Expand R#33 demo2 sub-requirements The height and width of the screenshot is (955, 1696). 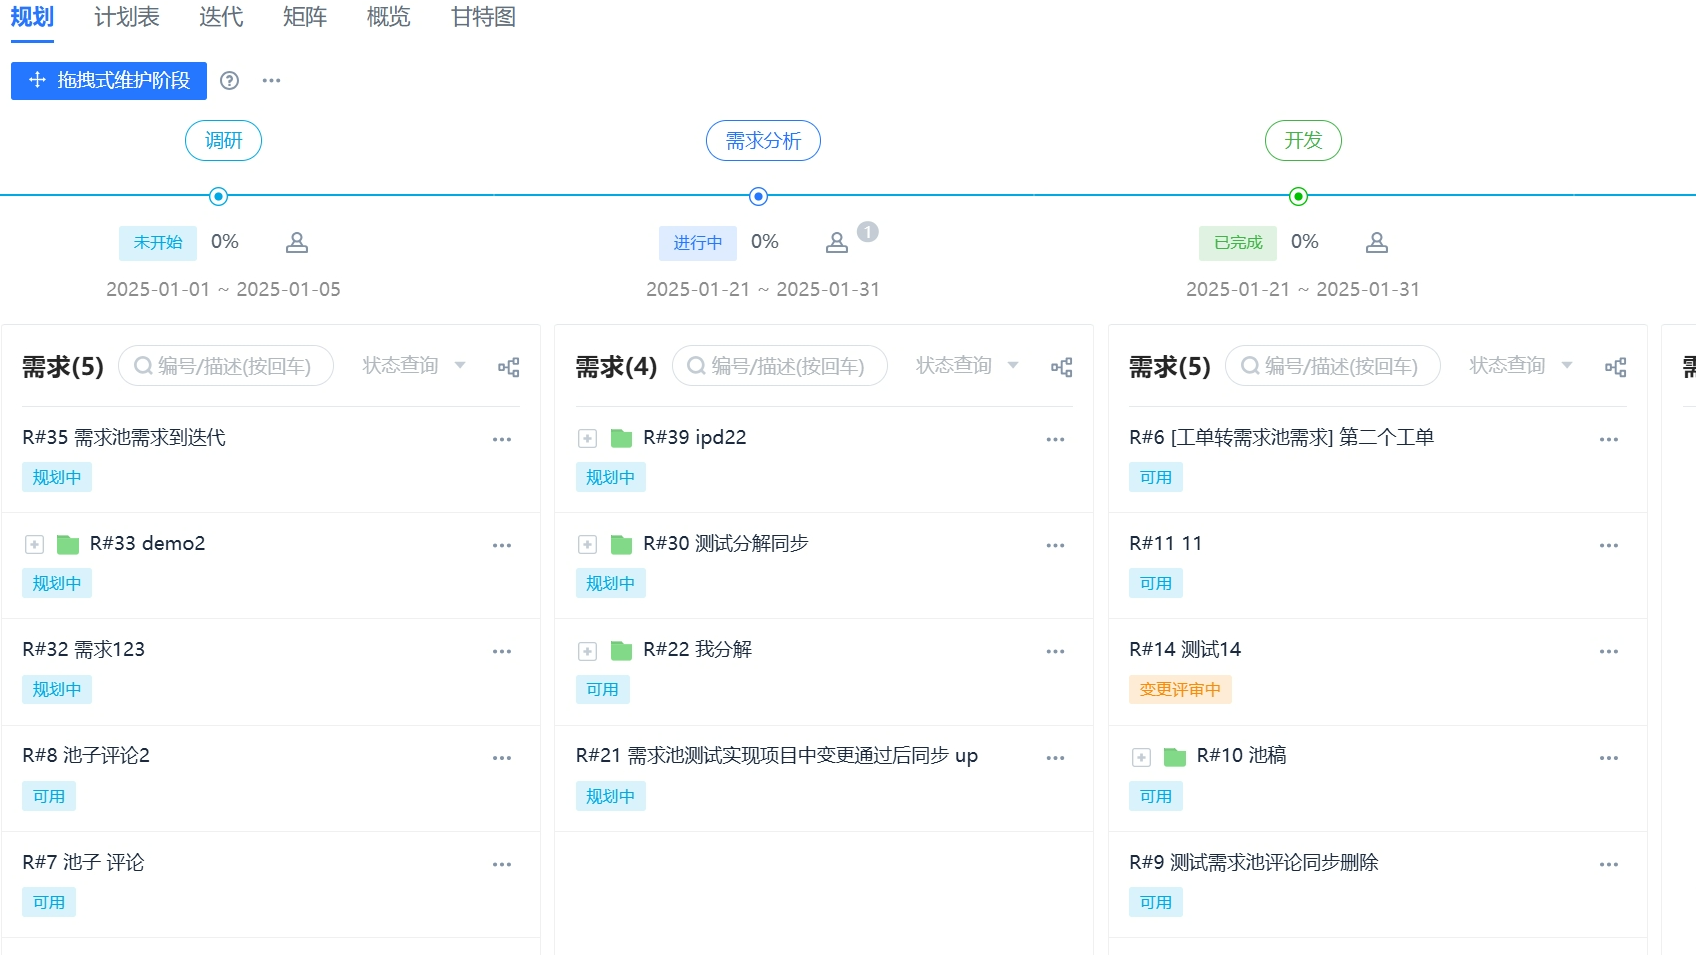[34, 545]
